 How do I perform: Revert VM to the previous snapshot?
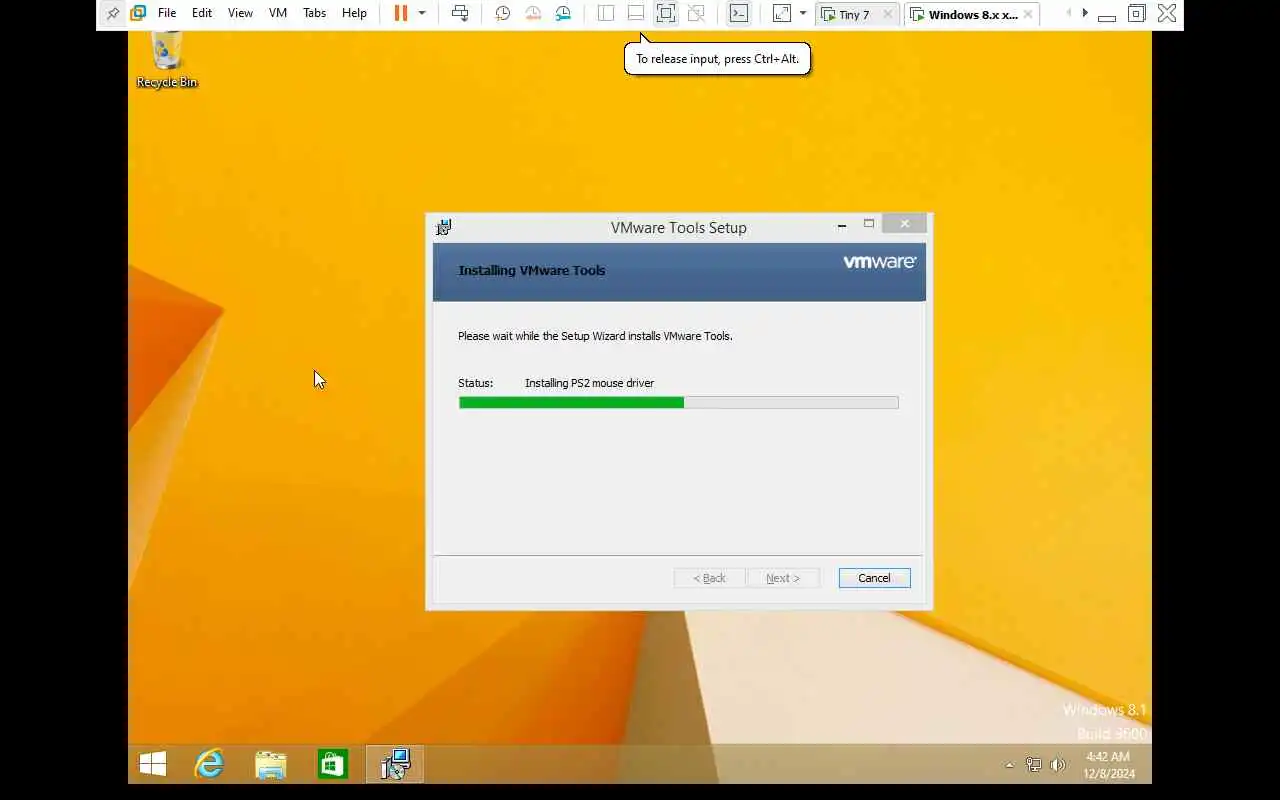tap(533, 13)
